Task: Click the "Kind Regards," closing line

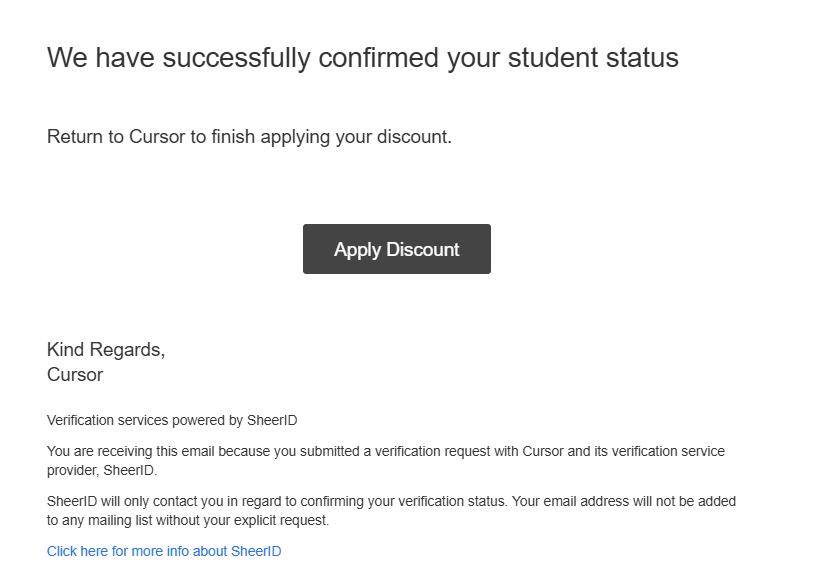Action: coord(106,350)
